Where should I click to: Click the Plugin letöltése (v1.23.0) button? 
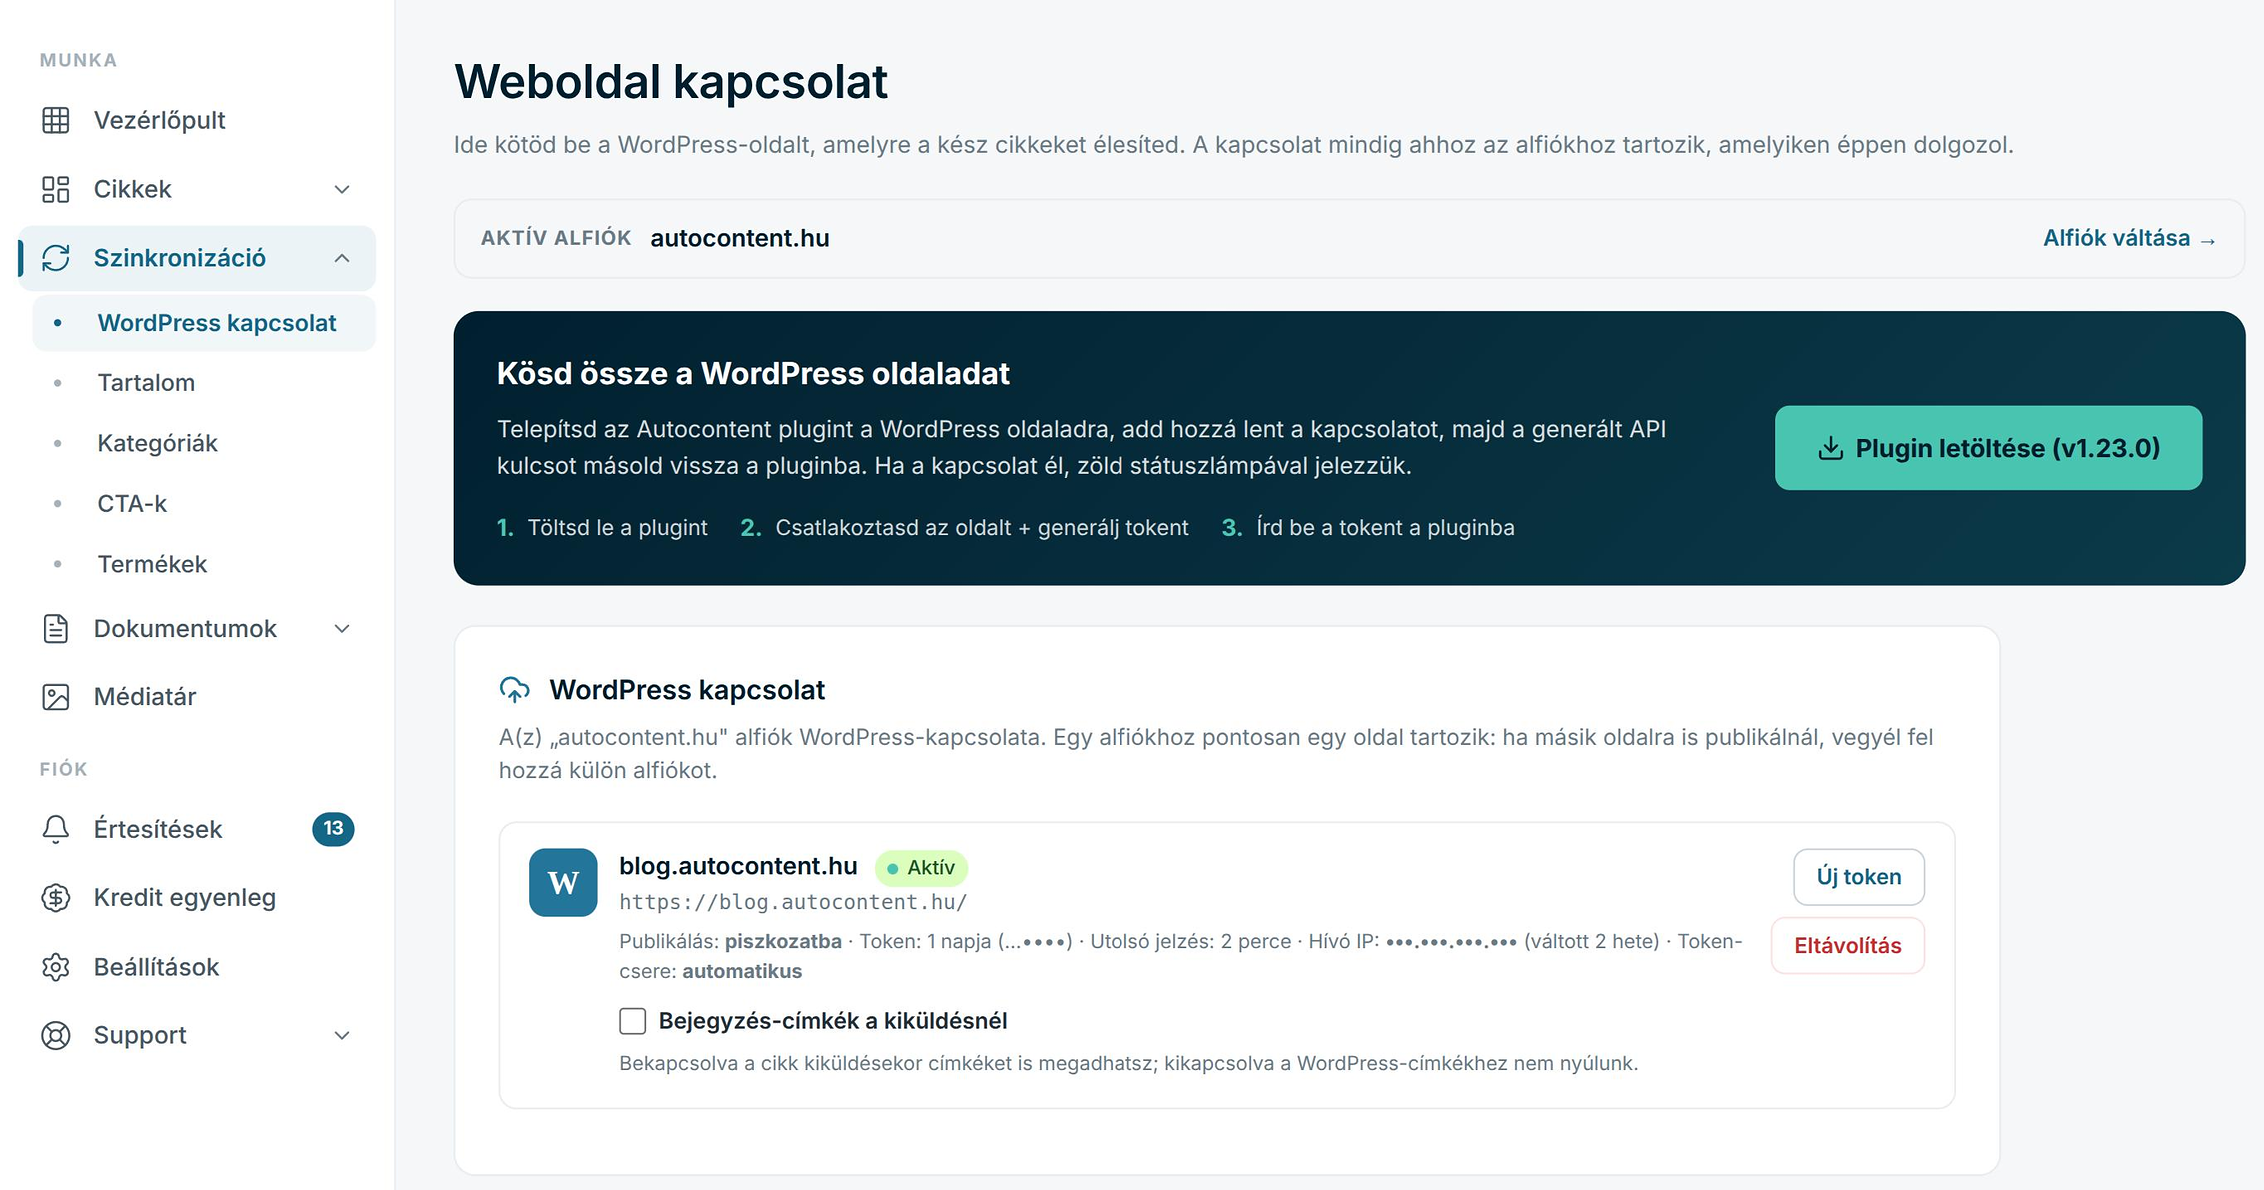(1988, 448)
